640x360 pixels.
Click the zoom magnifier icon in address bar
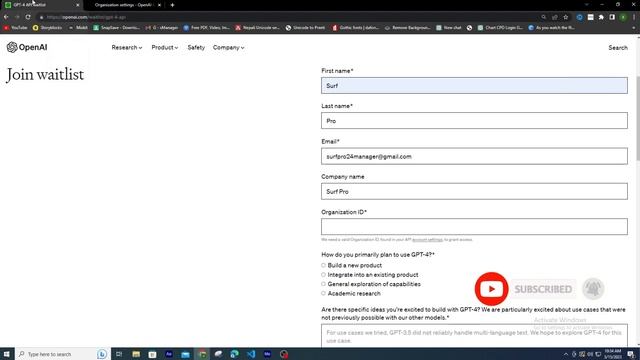click(544, 17)
